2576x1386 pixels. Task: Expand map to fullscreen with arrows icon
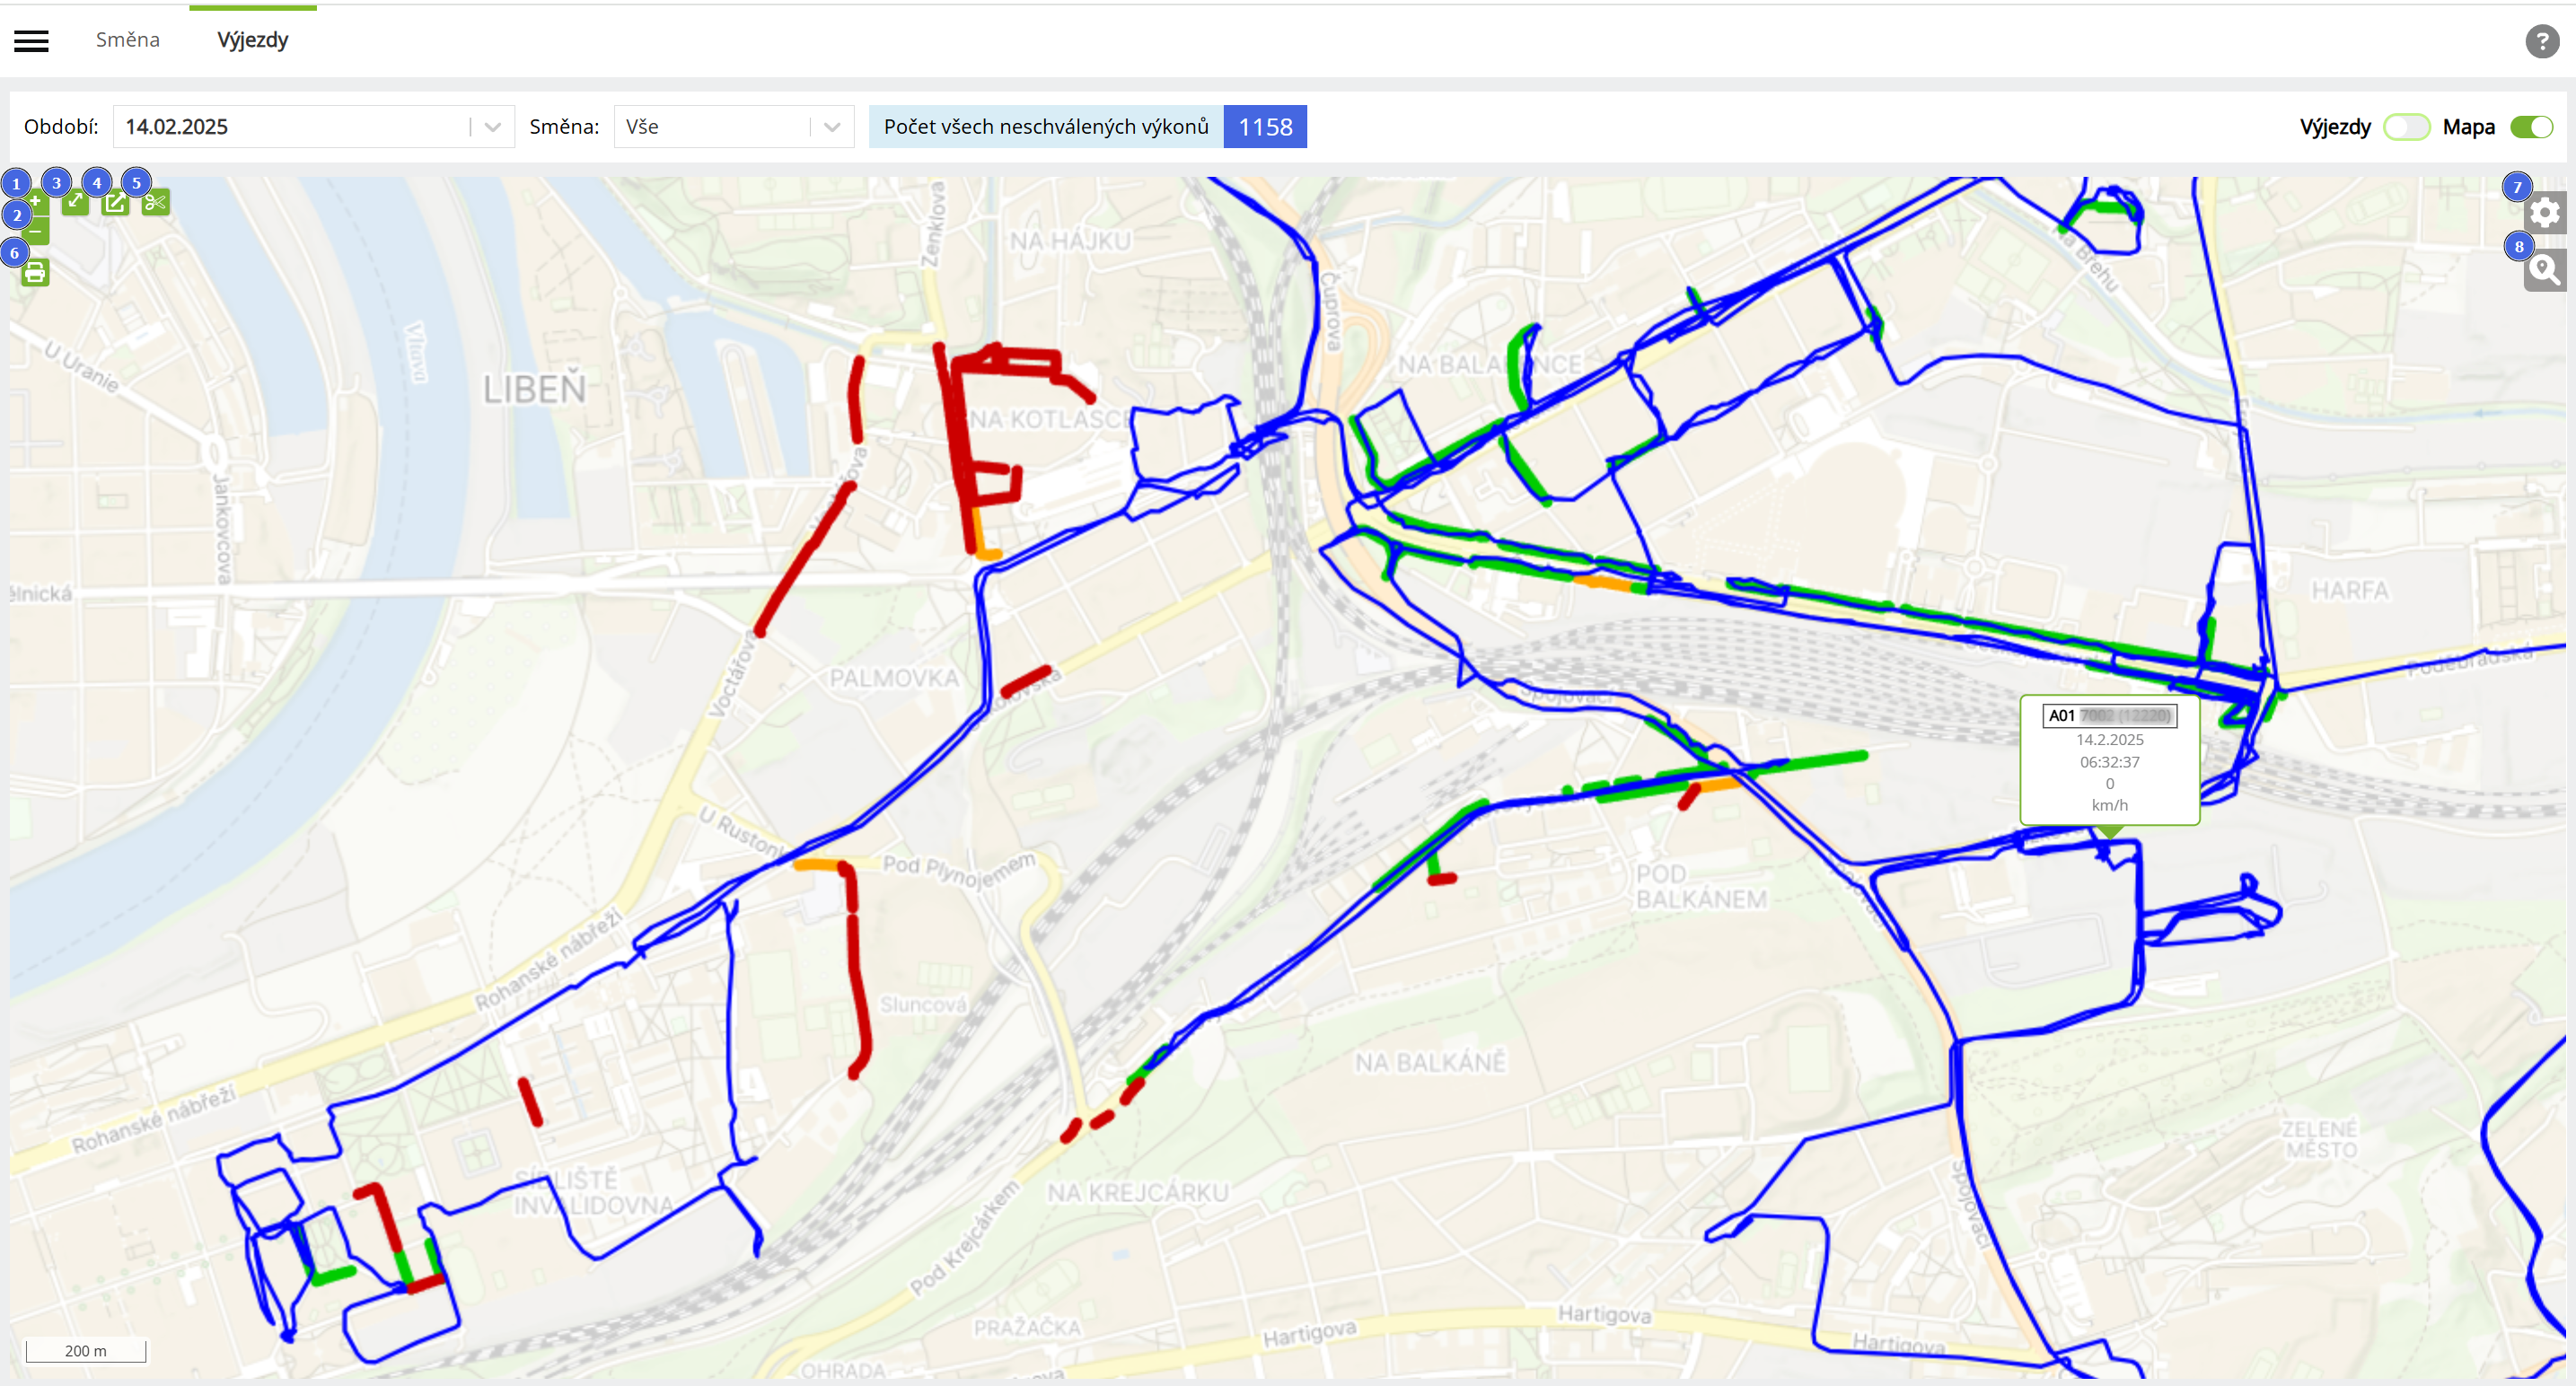coord(76,202)
